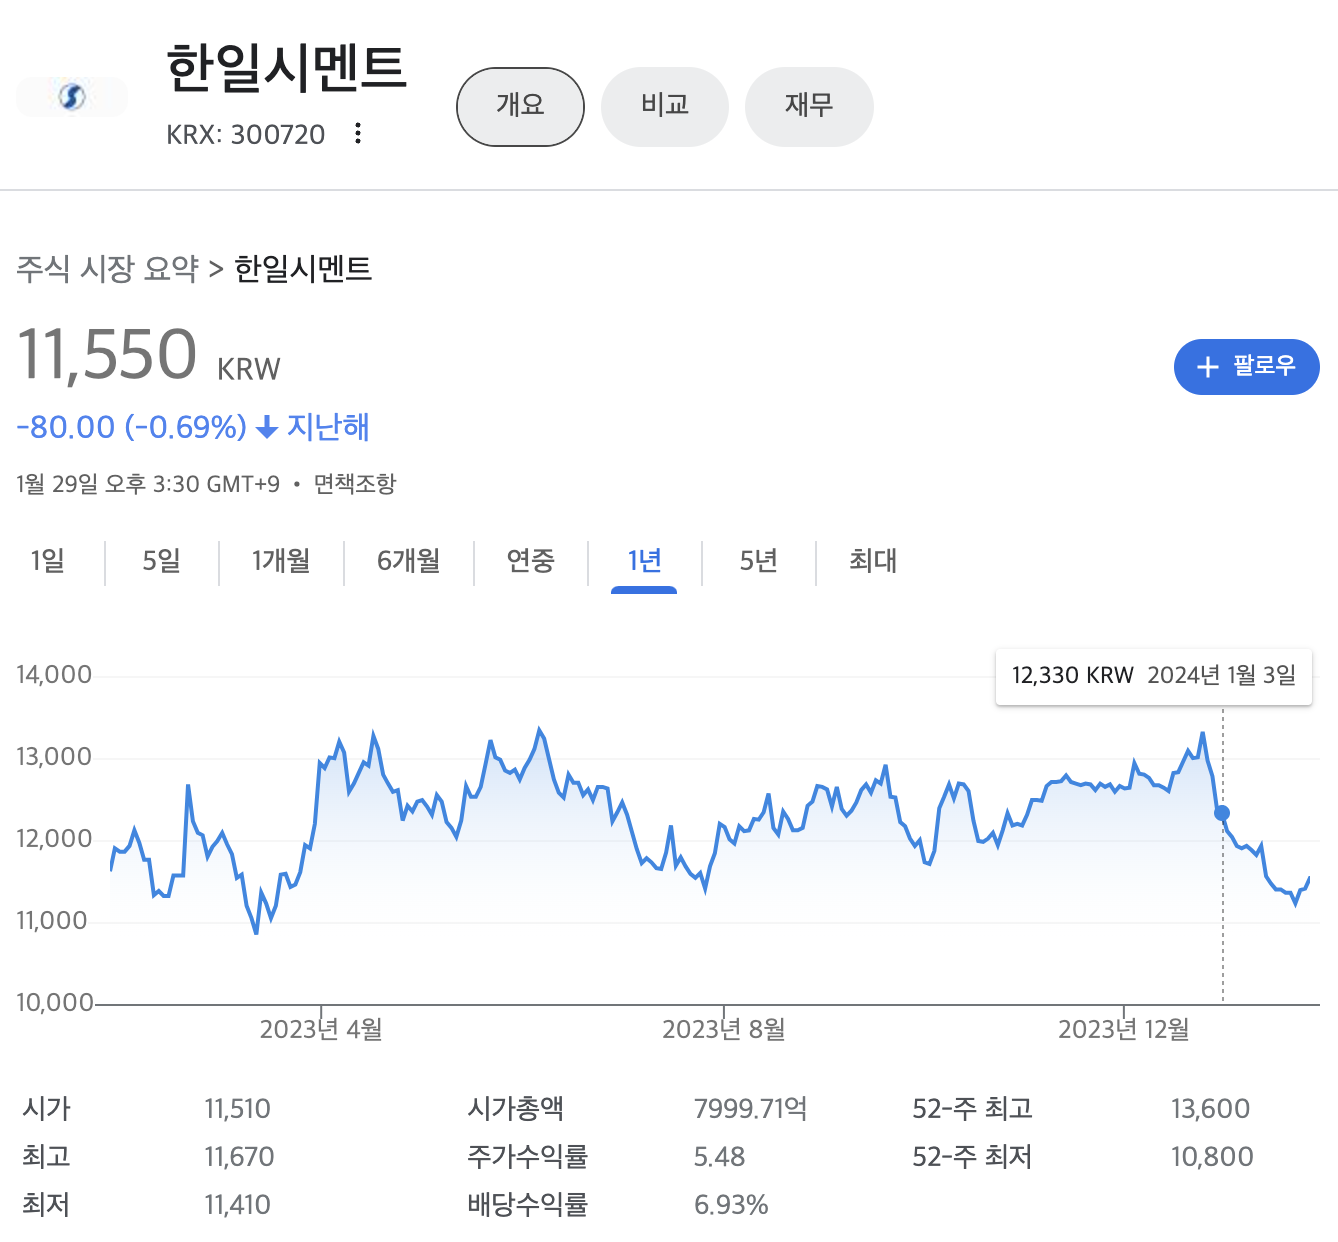Select the 1개월 chart range
The width and height of the screenshot is (1338, 1242).
pyautogui.click(x=281, y=561)
